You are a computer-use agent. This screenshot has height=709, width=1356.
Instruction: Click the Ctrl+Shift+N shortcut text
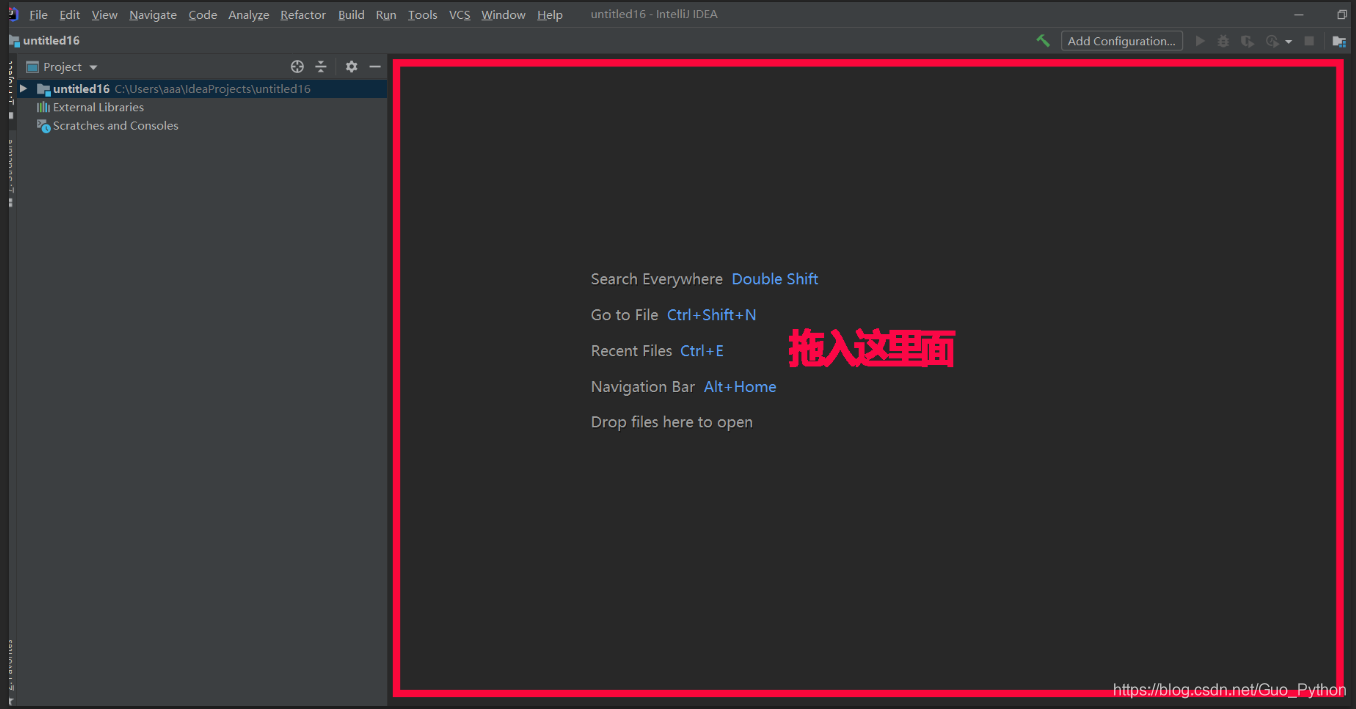click(712, 315)
